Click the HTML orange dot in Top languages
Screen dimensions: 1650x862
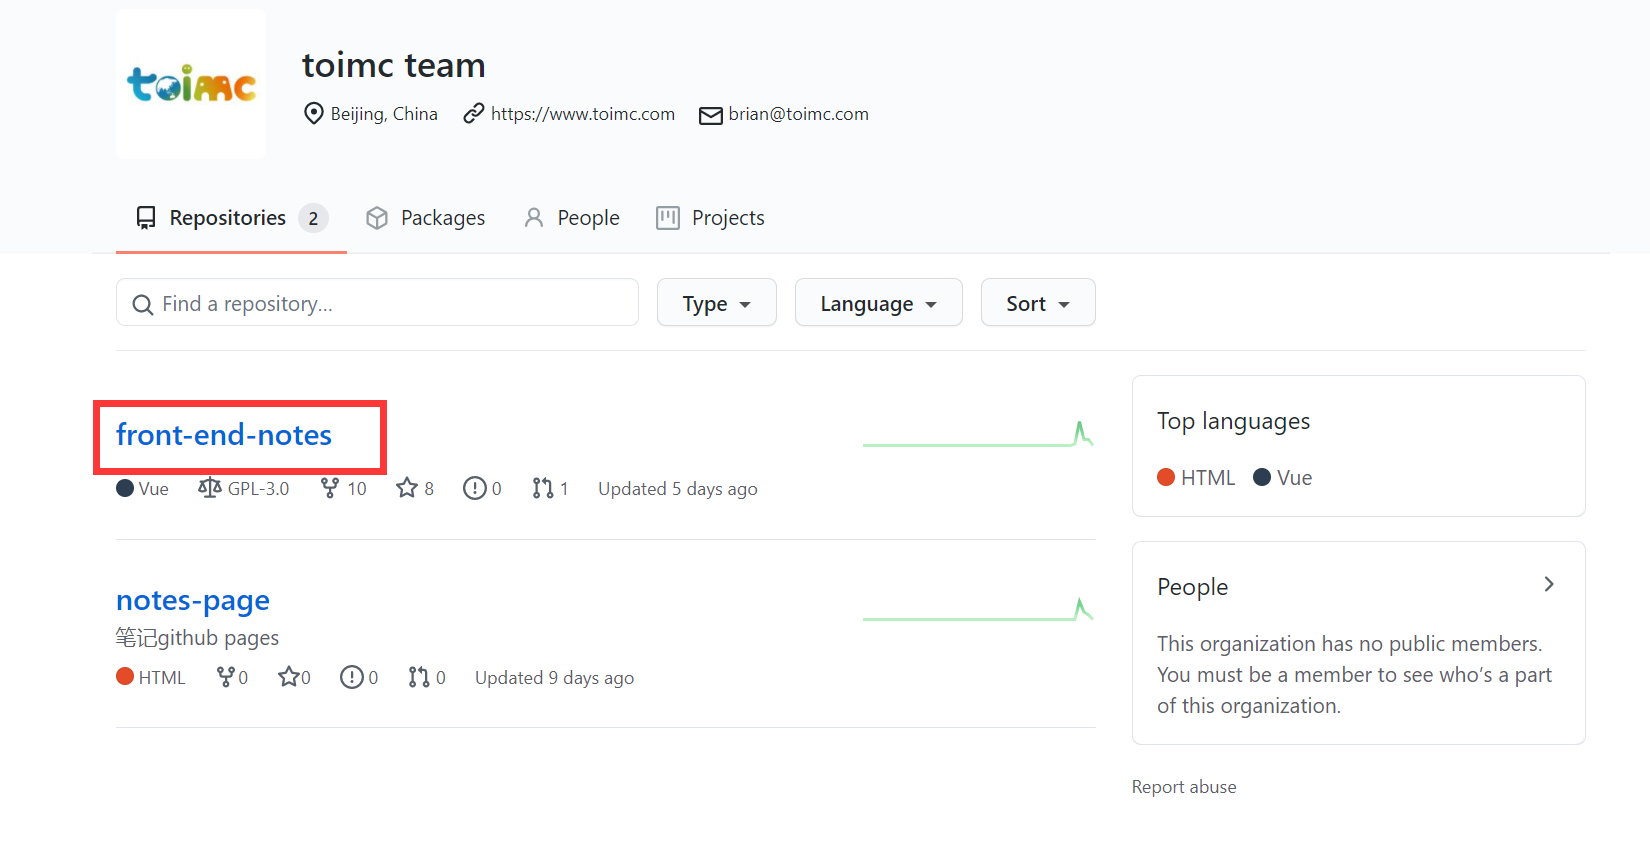[1166, 477]
